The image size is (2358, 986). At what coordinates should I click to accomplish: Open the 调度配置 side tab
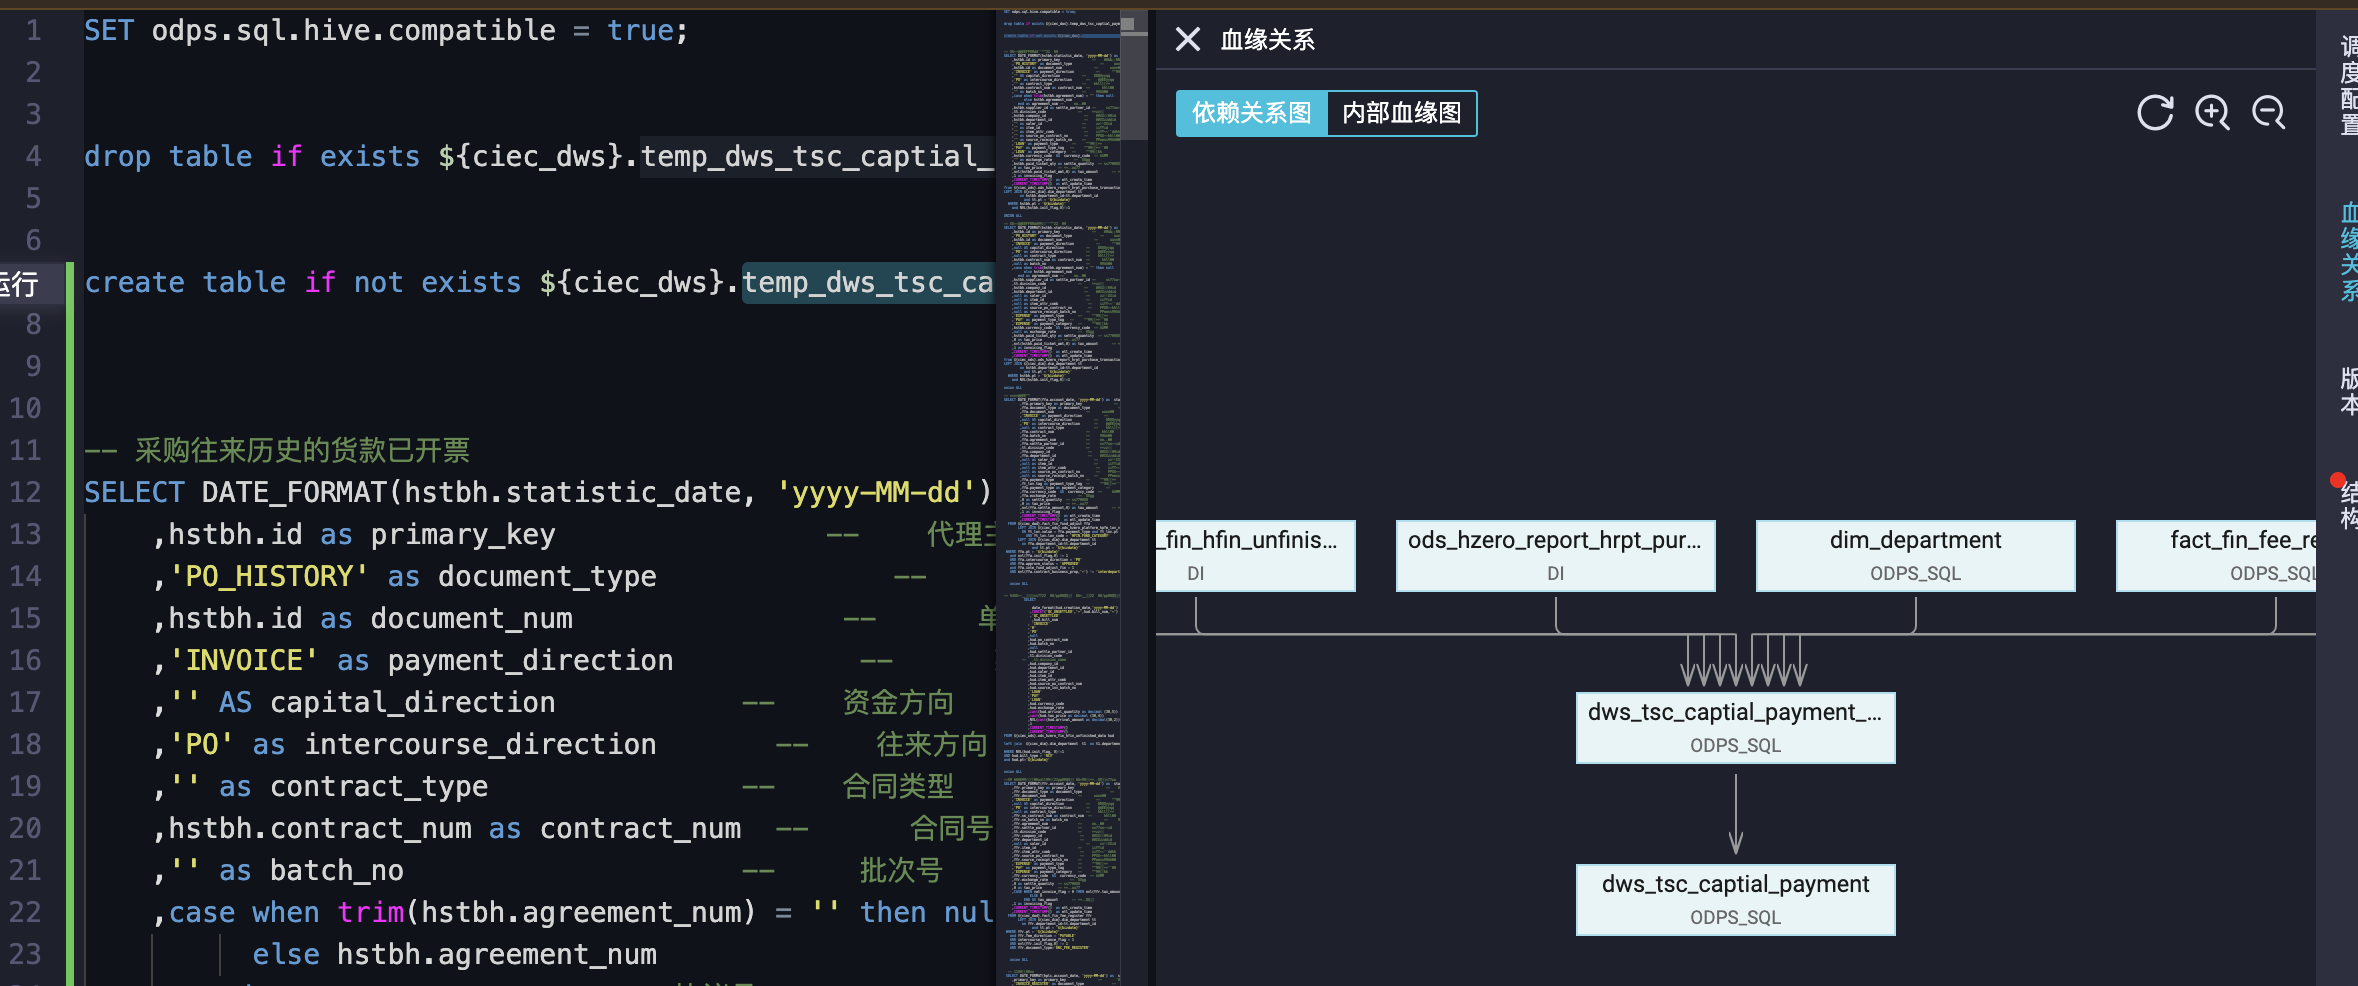tap(2348, 86)
